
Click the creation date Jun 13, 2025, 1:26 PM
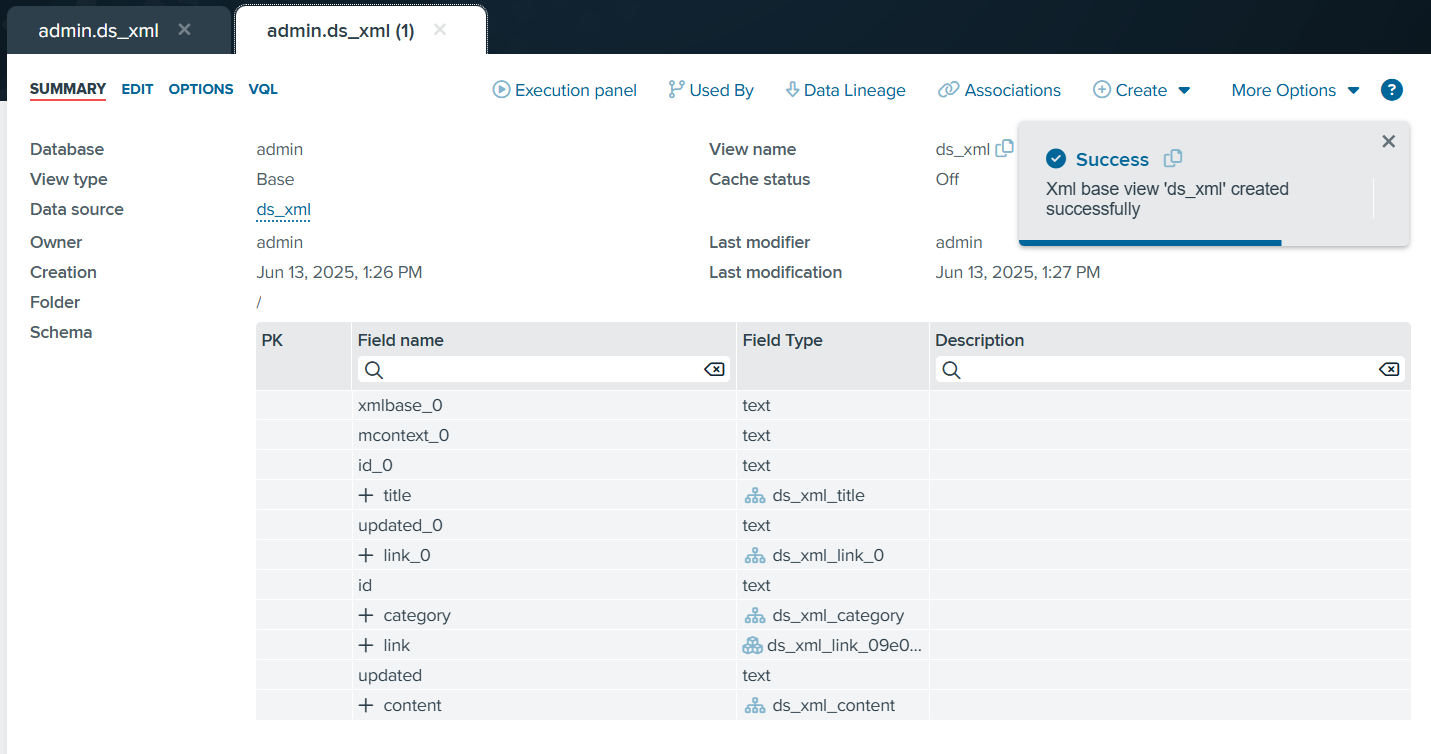click(x=339, y=272)
